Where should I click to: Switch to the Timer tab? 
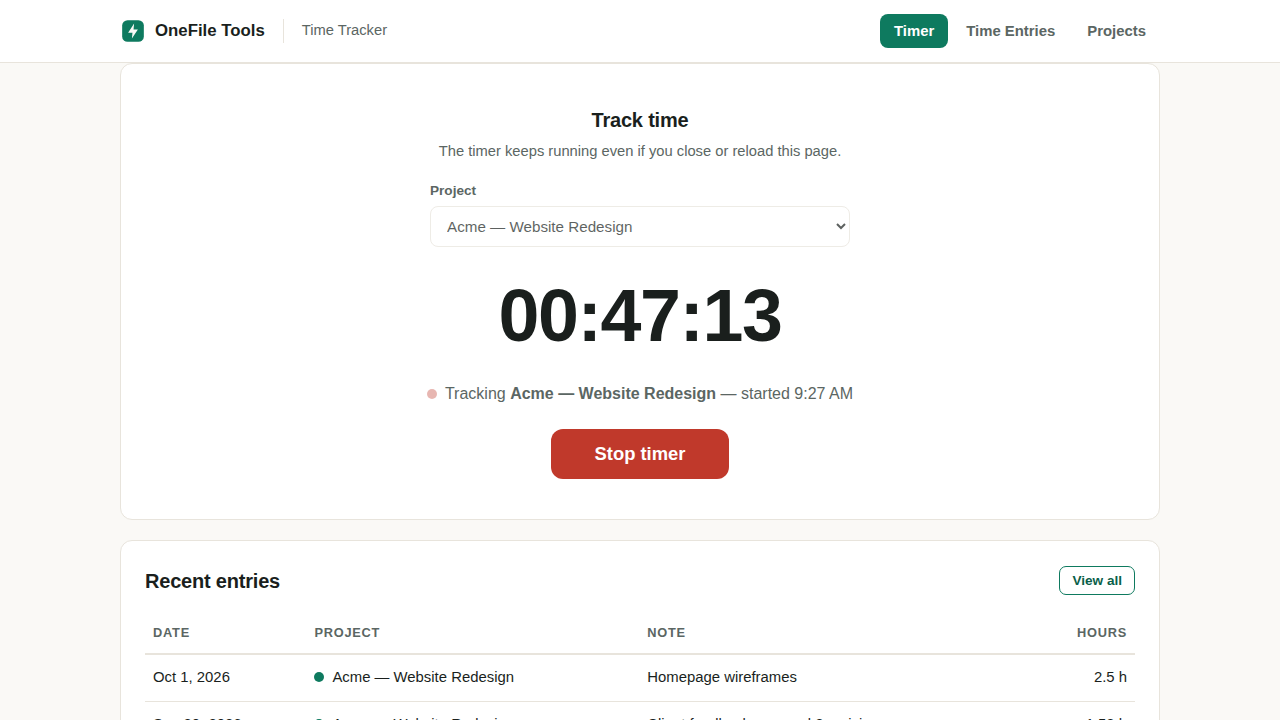pos(914,31)
